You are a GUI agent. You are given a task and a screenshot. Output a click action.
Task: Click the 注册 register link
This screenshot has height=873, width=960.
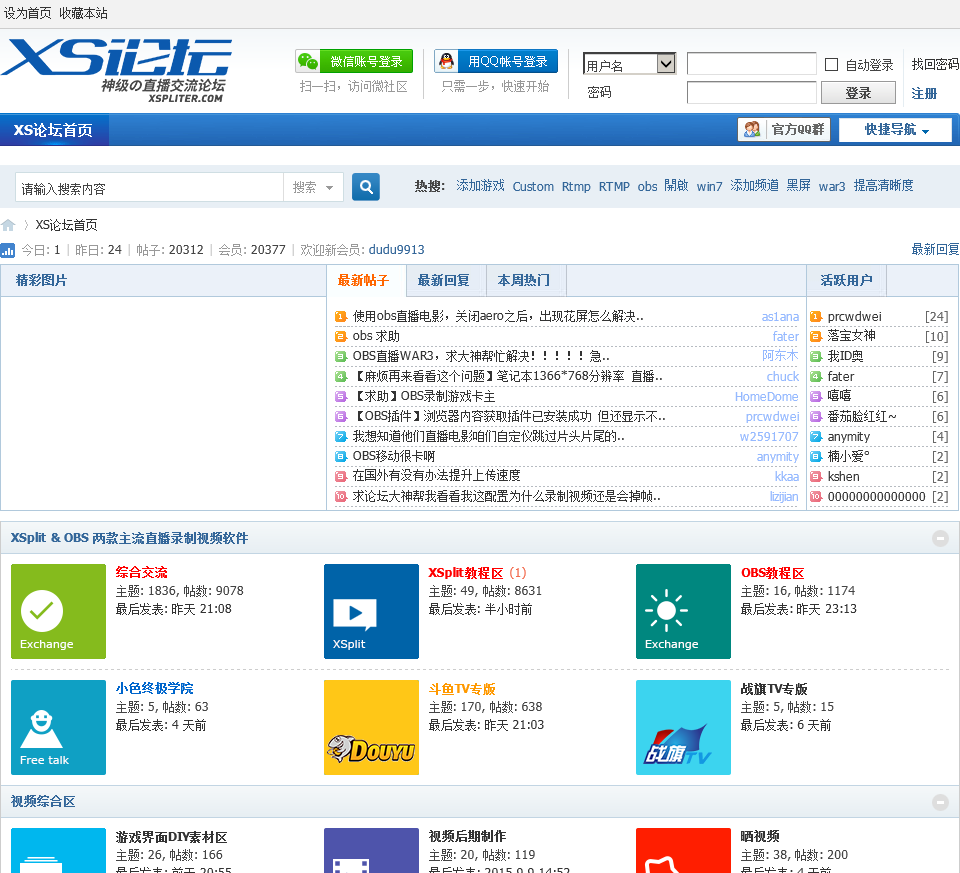(924, 93)
